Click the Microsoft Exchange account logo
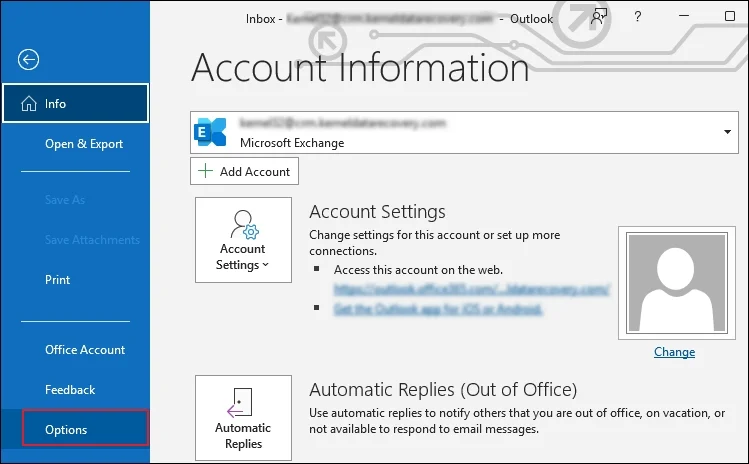Screen dimensions: 749x464 click(210, 132)
